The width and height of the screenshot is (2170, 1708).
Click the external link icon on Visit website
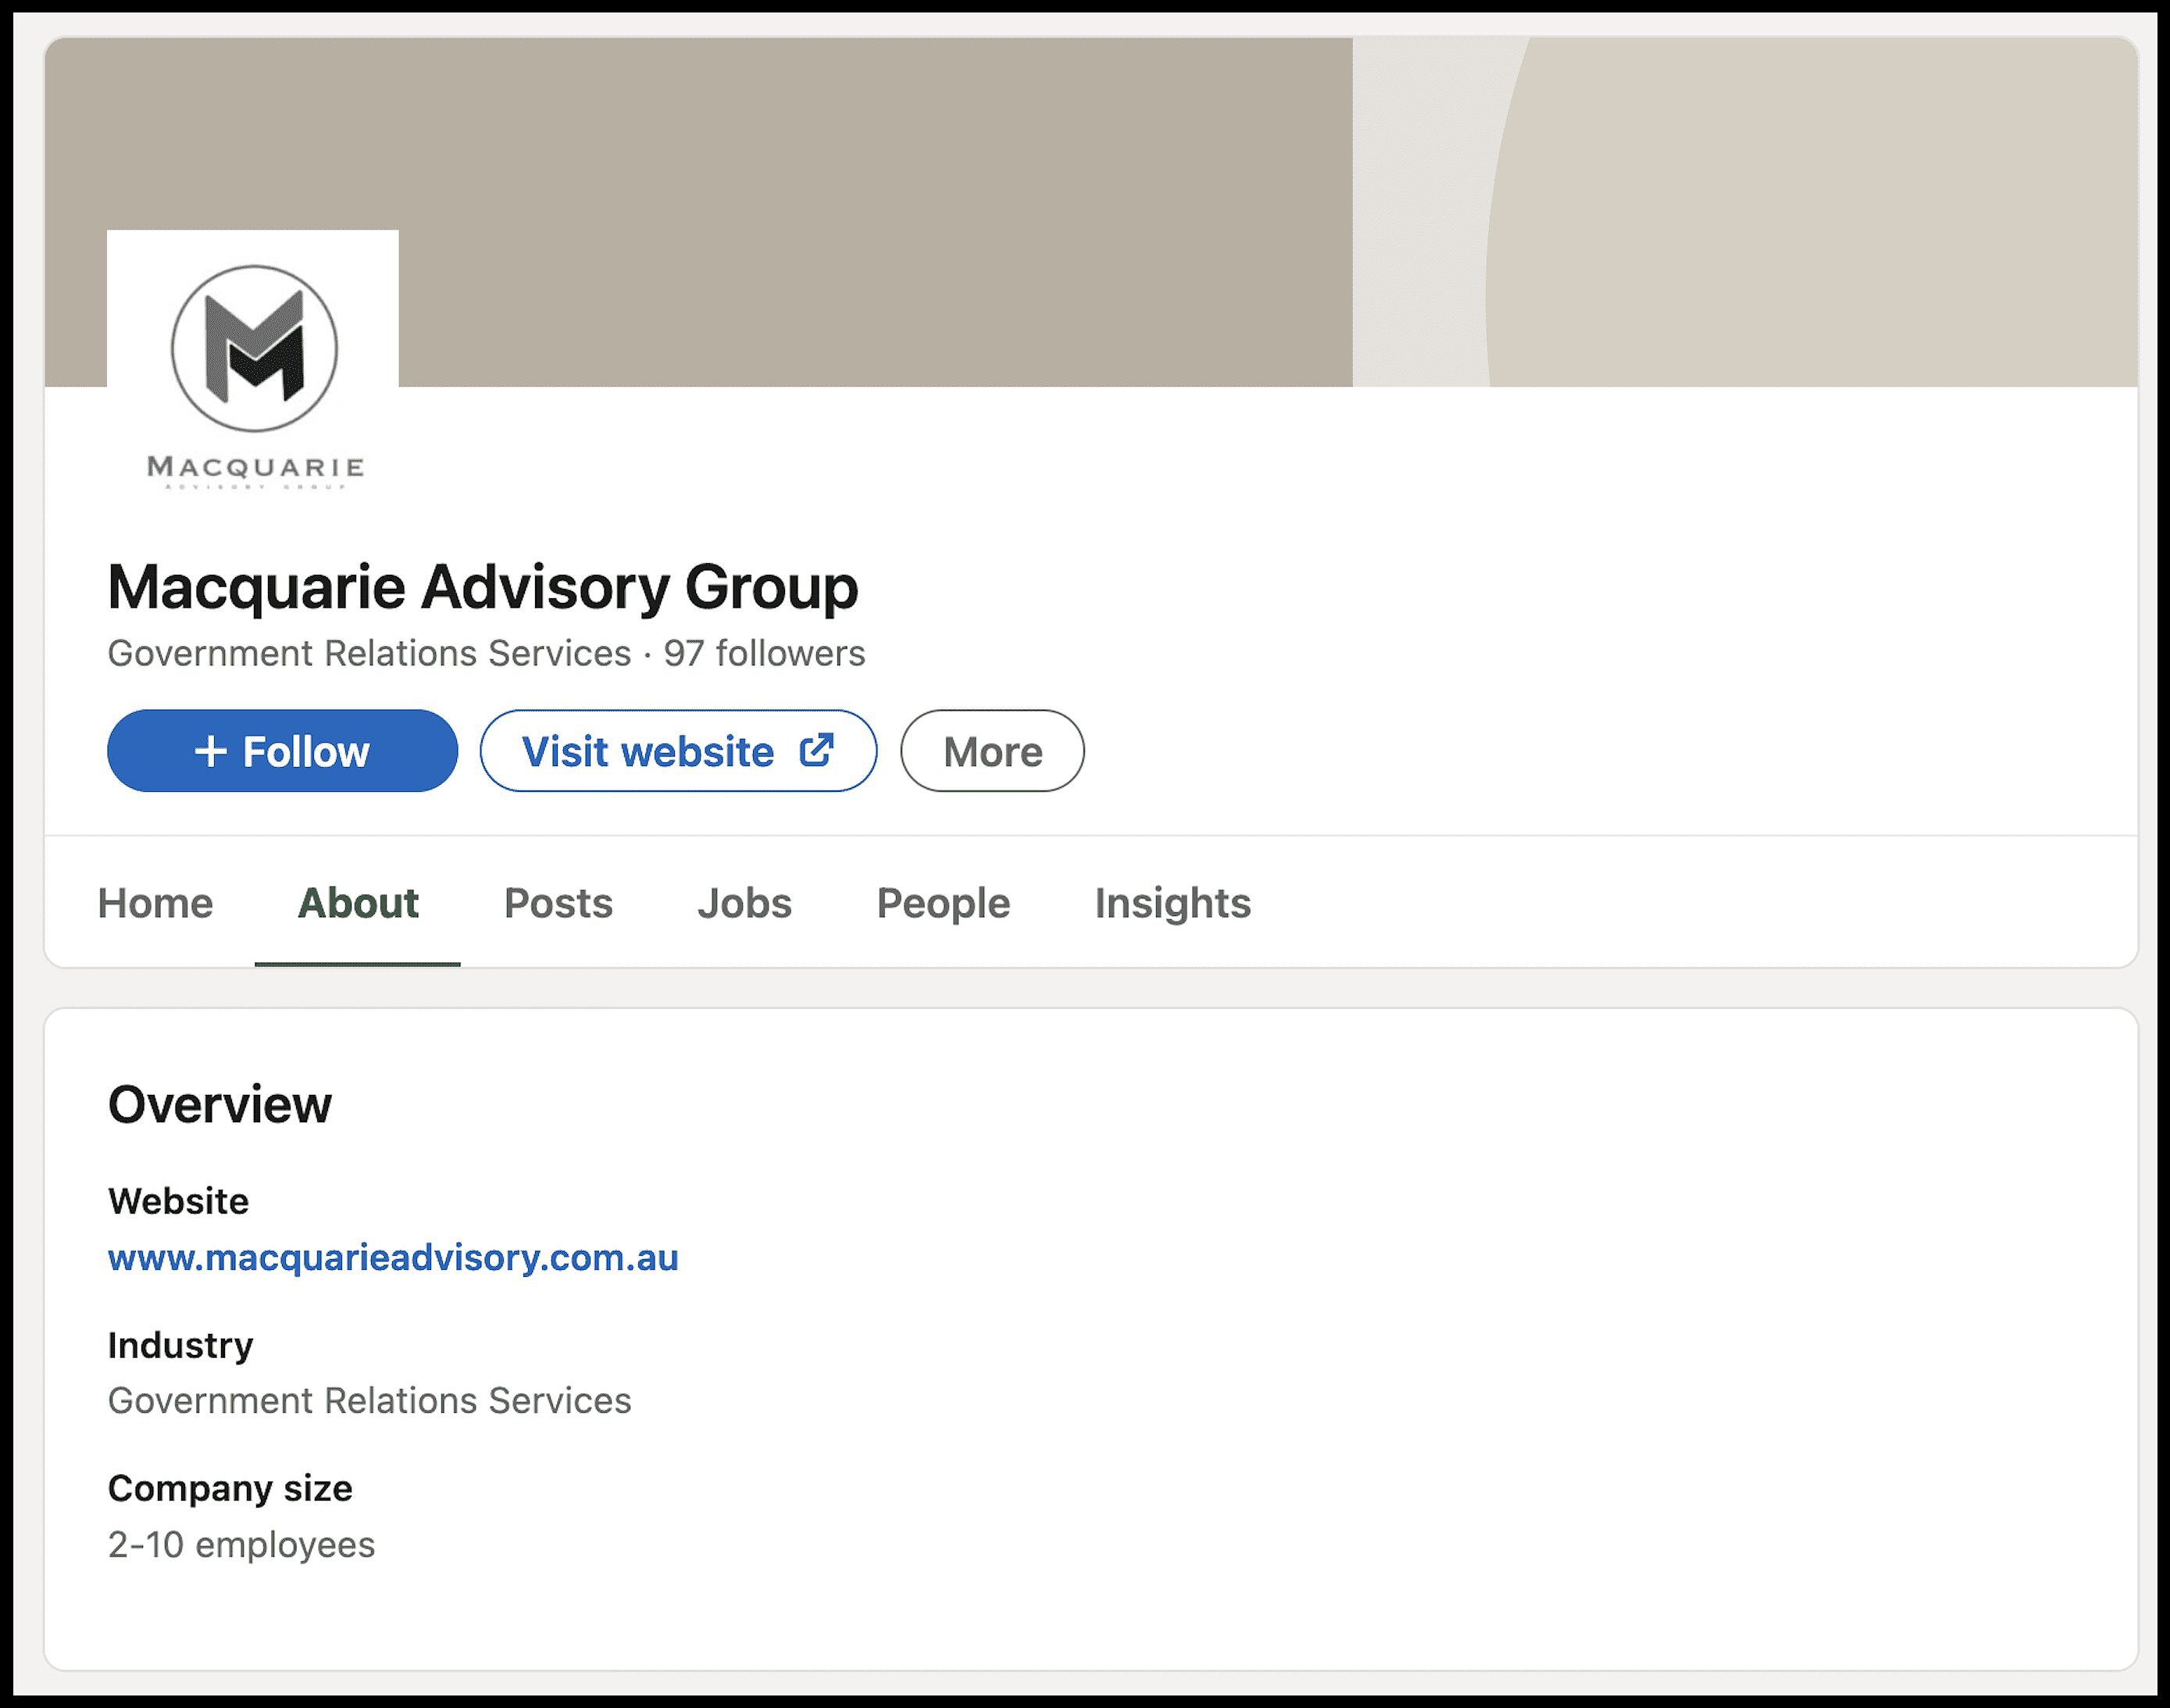(x=816, y=750)
